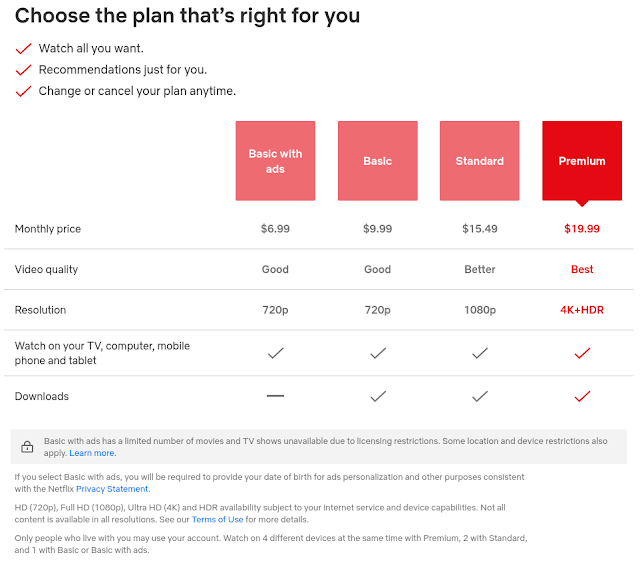Viewport: 640px width, 563px height.
Task: Click the $6.99 monthly price
Action: coord(275,229)
